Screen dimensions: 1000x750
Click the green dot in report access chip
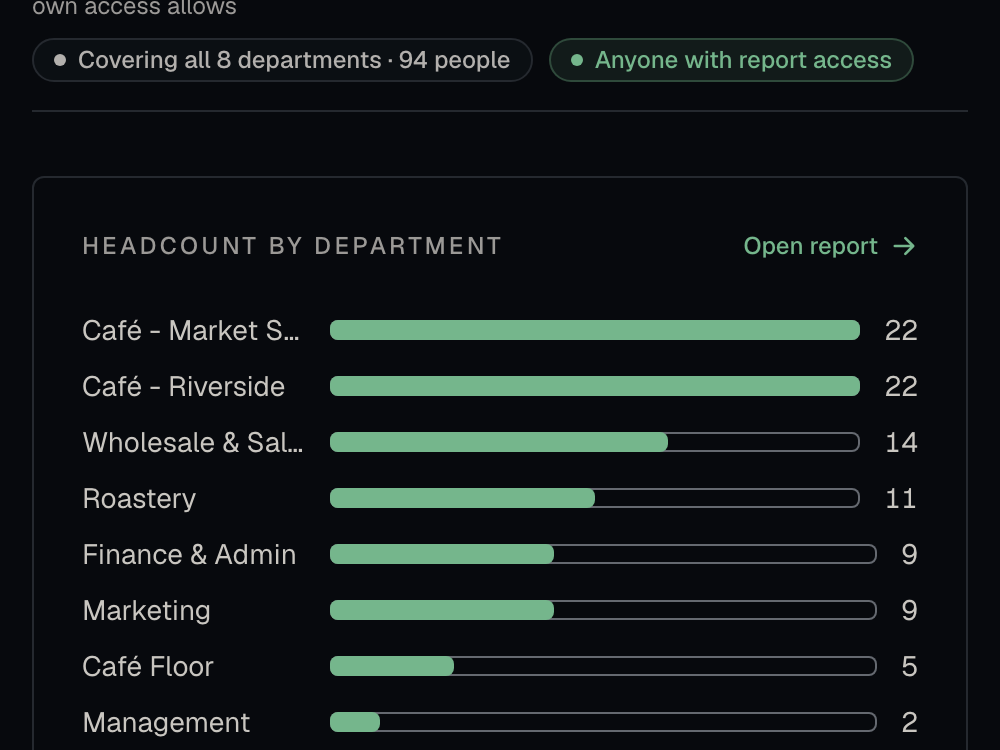tap(577, 60)
